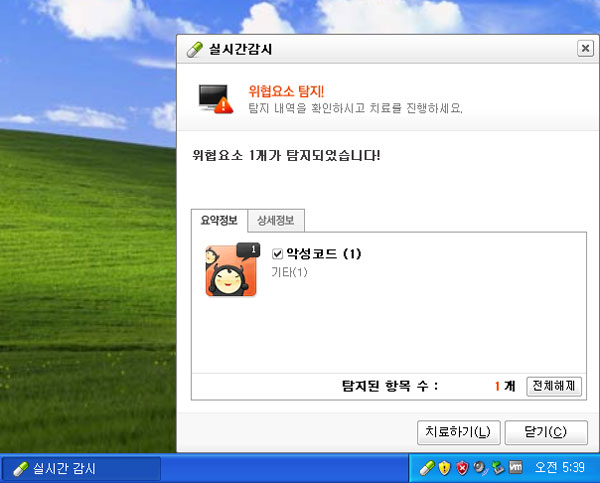Switch to the 상세정보 tab
Viewport: 600px width, 483px height.
274,221
